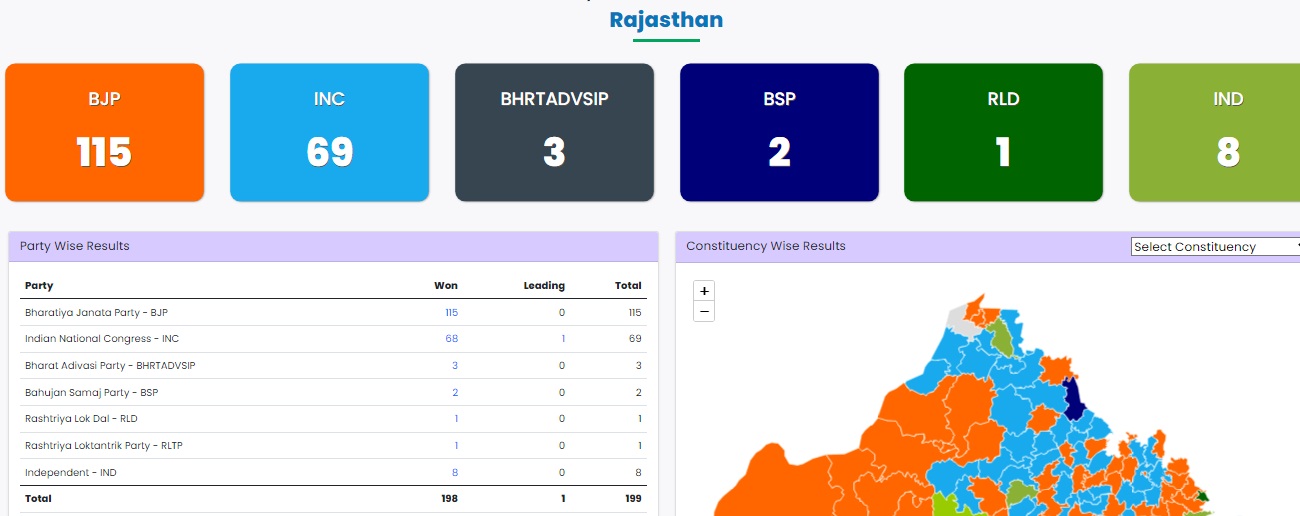The image size is (1300, 516).
Task: Open Rashtriya Loktantrik Party won count 1
Action: click(x=456, y=446)
